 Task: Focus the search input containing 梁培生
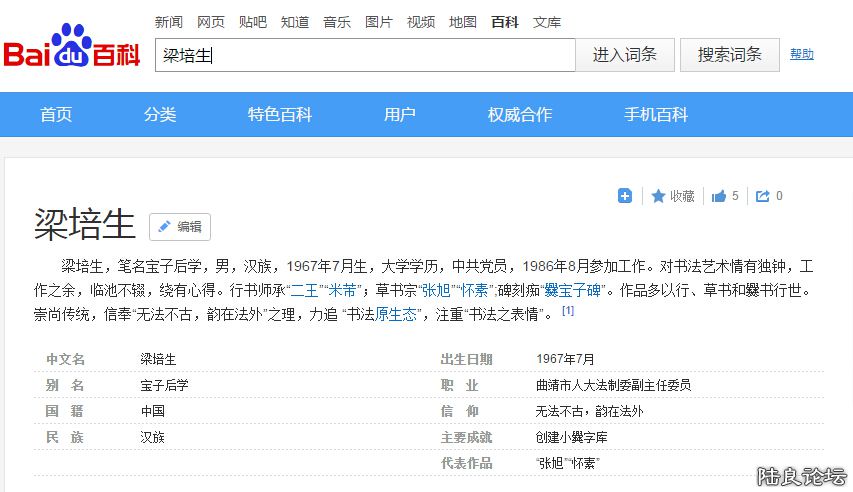[x=365, y=55]
